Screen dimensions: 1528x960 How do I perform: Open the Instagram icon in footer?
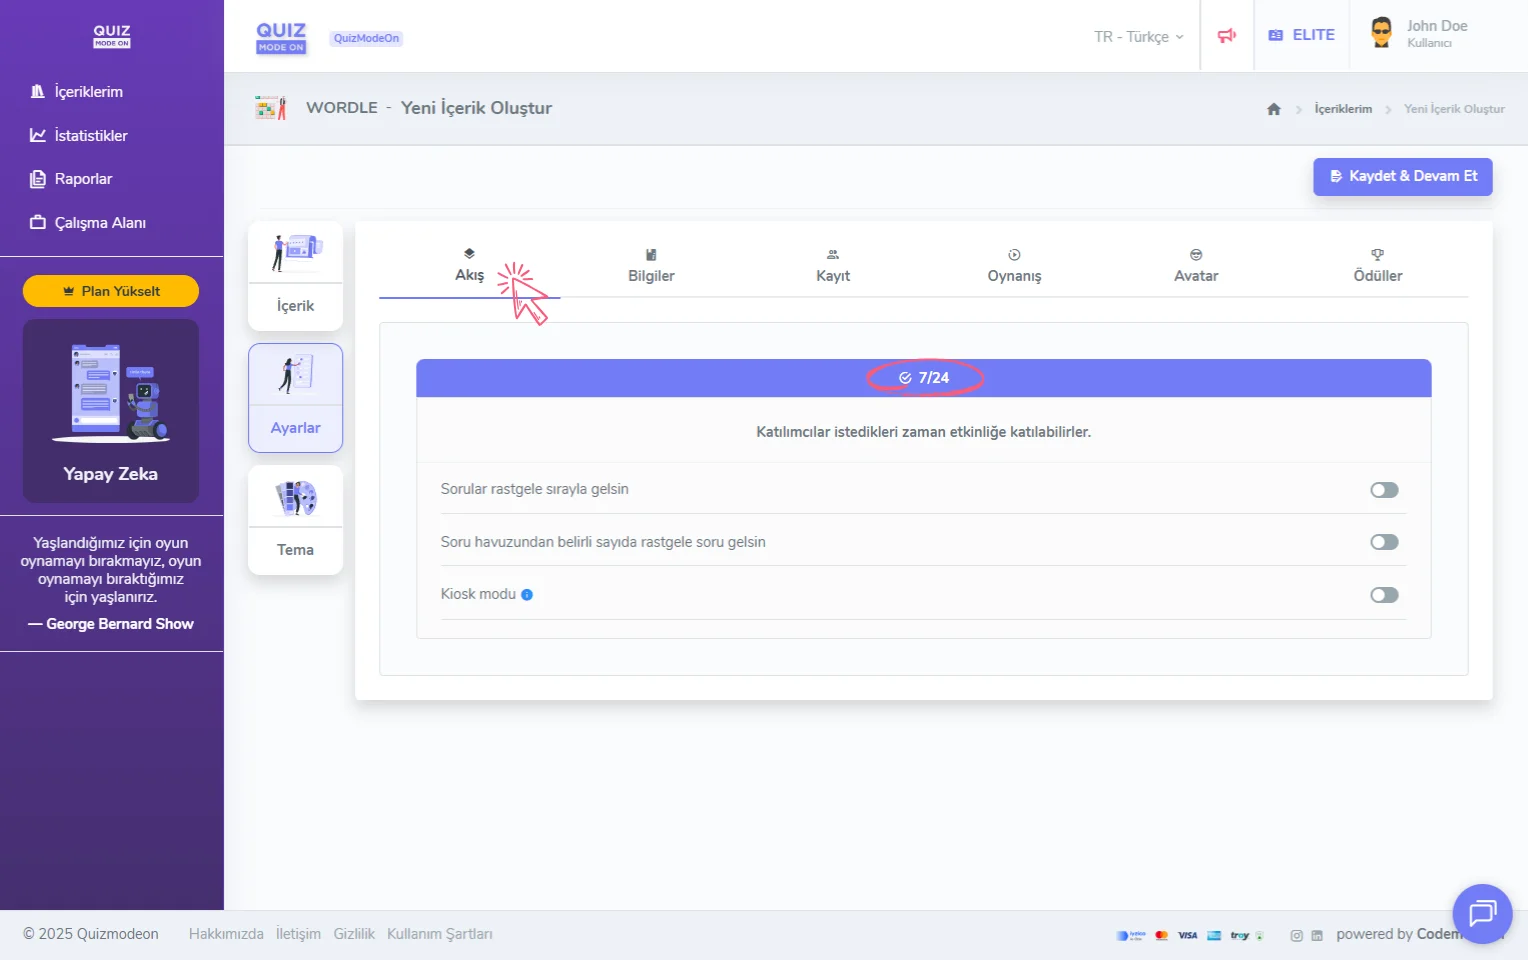pos(1296,936)
